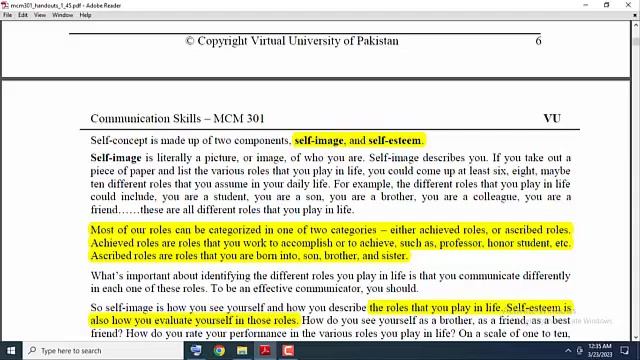This screenshot has width=640, height=360.
Task: Restore down the Adobe Reader window
Action: [x=607, y=5]
